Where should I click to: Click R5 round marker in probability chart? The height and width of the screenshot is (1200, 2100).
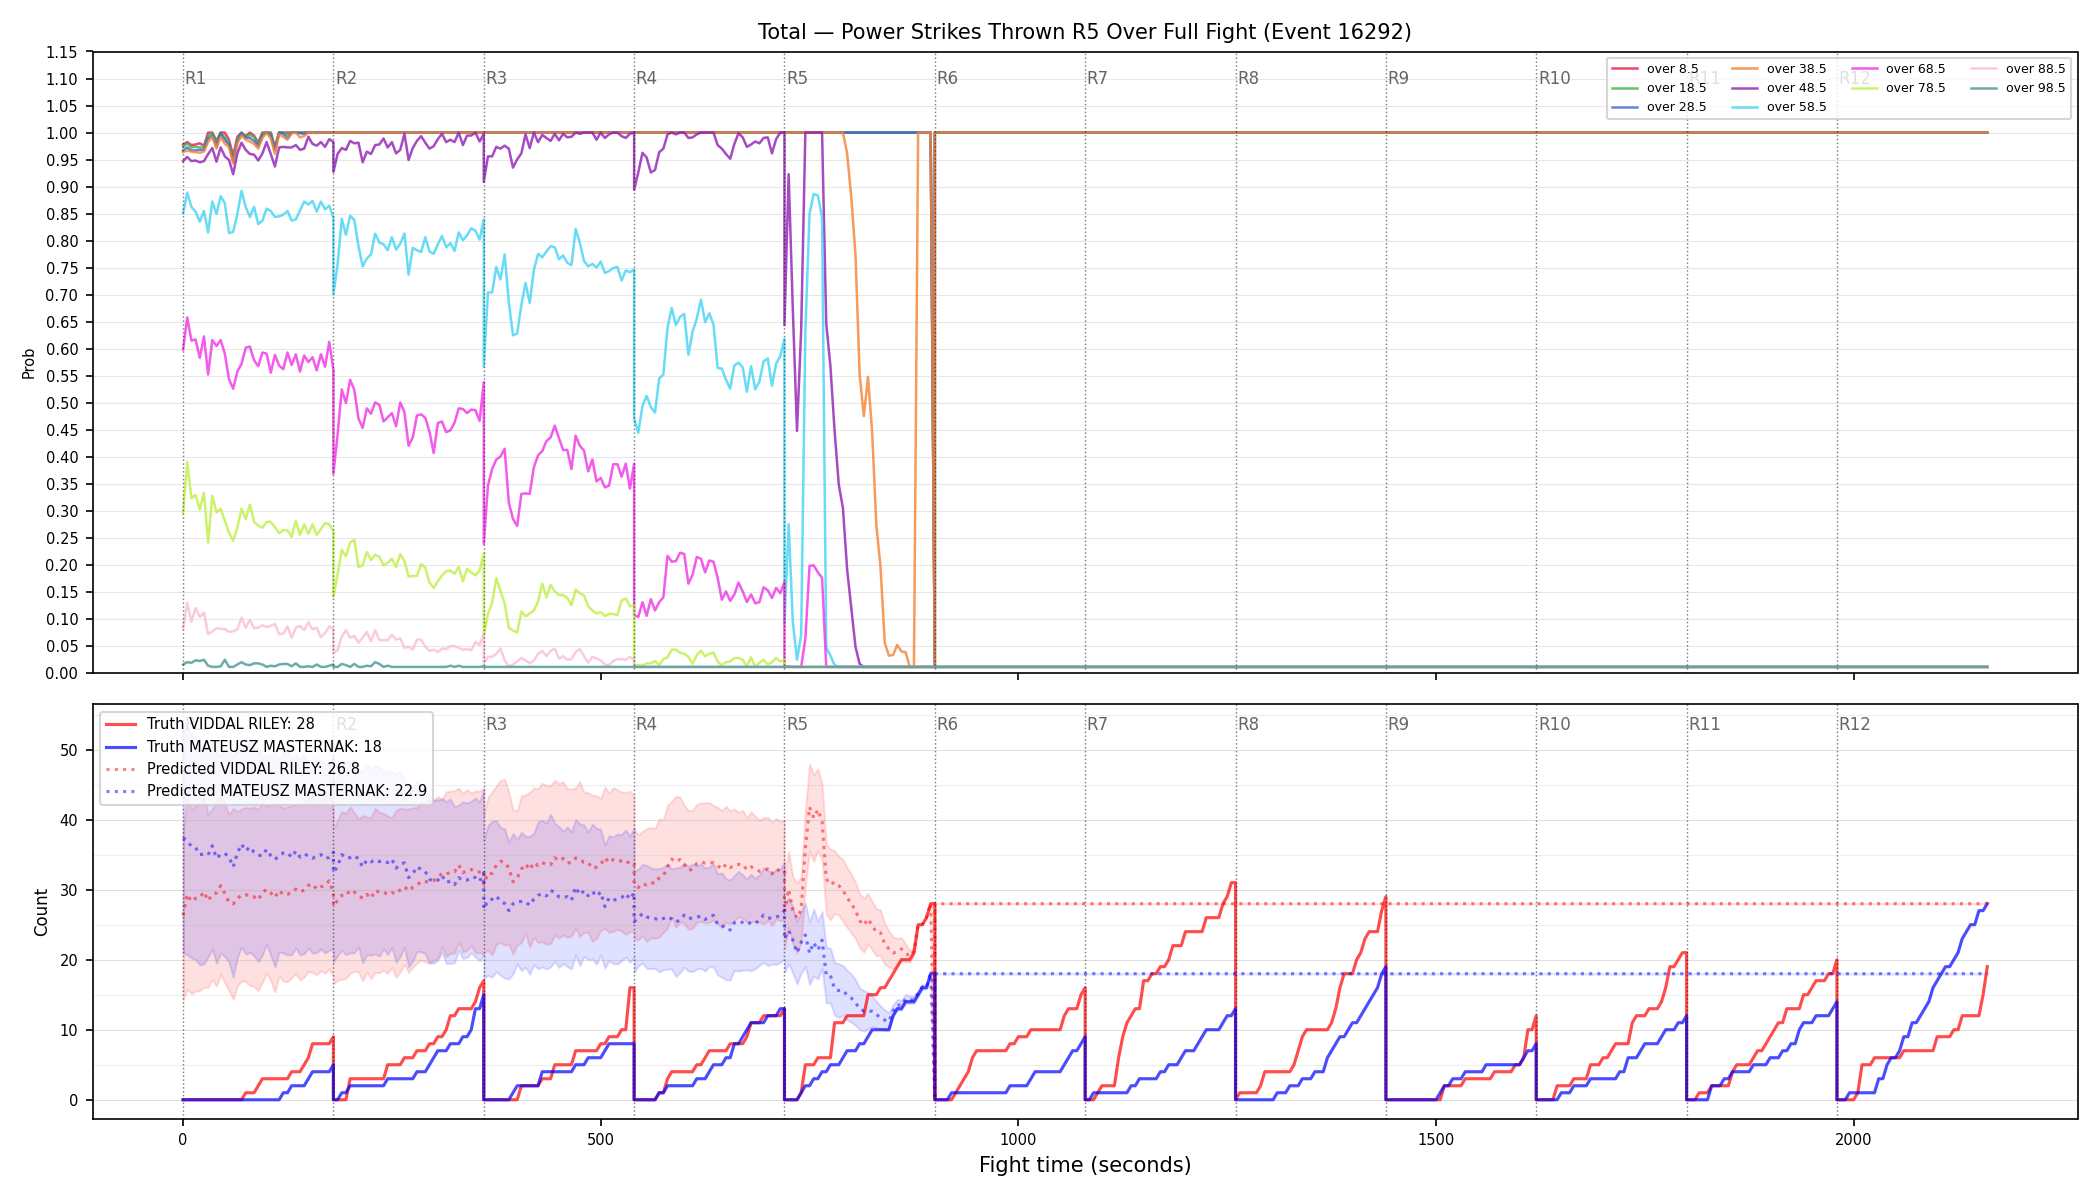[x=797, y=78]
